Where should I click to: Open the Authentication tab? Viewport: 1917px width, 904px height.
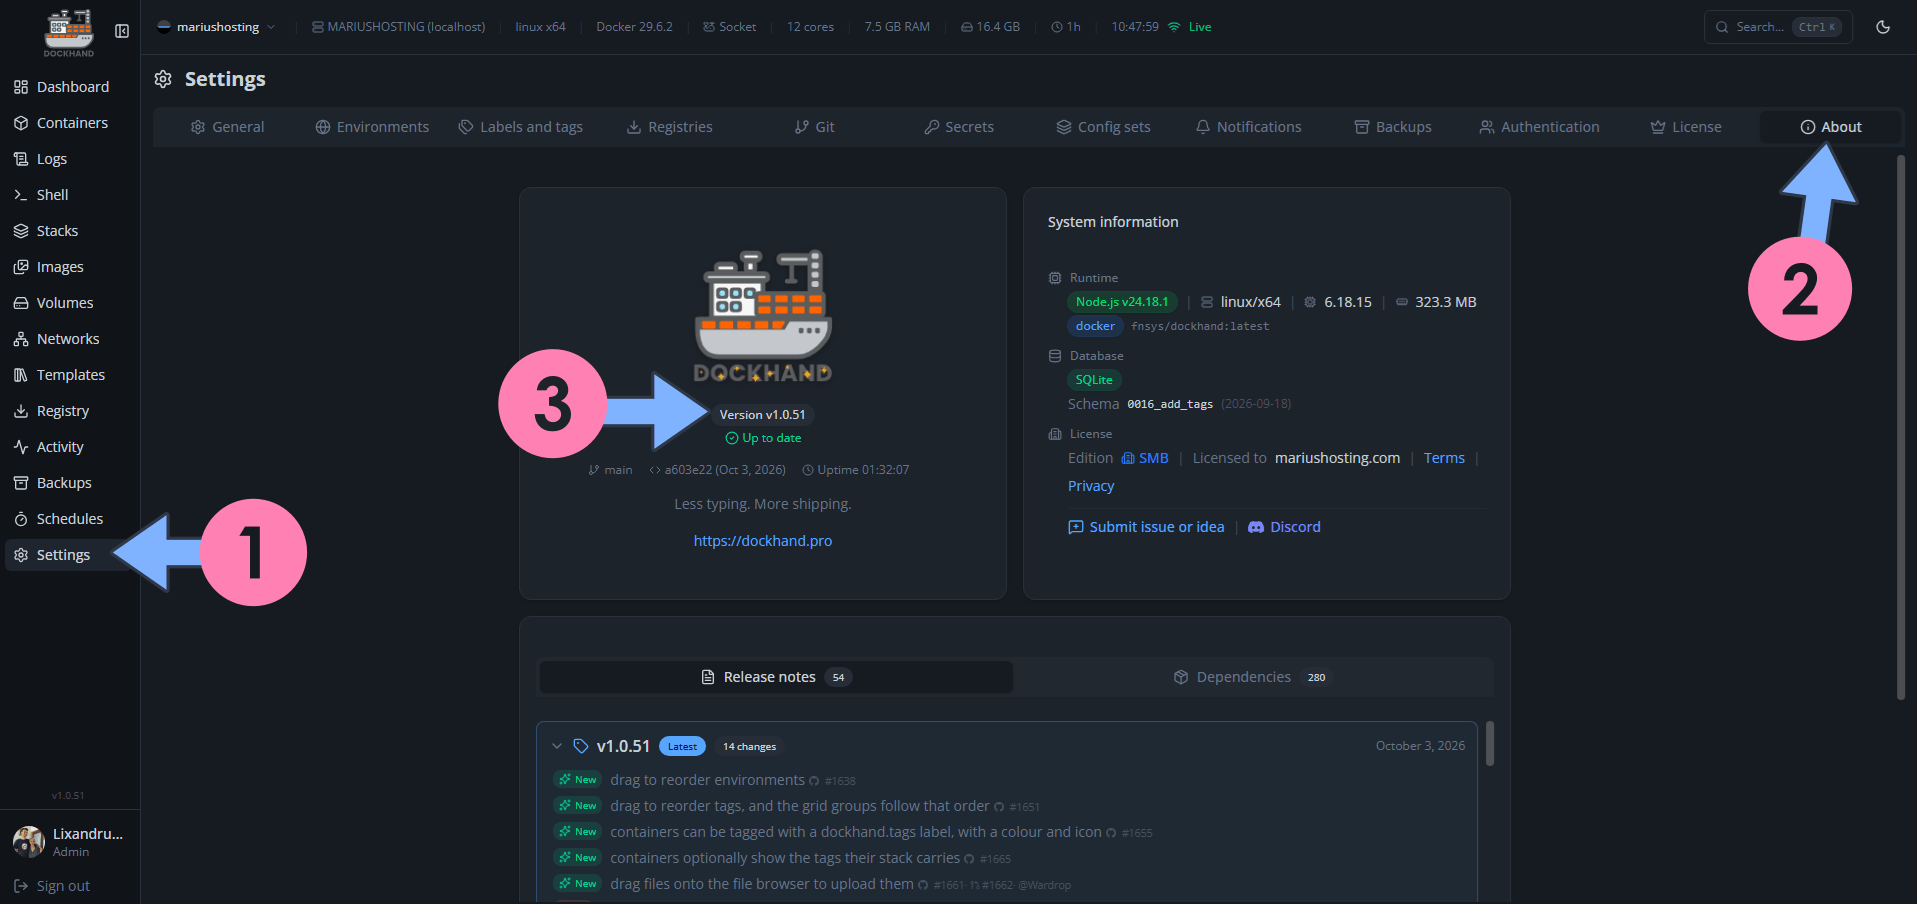[1539, 127]
